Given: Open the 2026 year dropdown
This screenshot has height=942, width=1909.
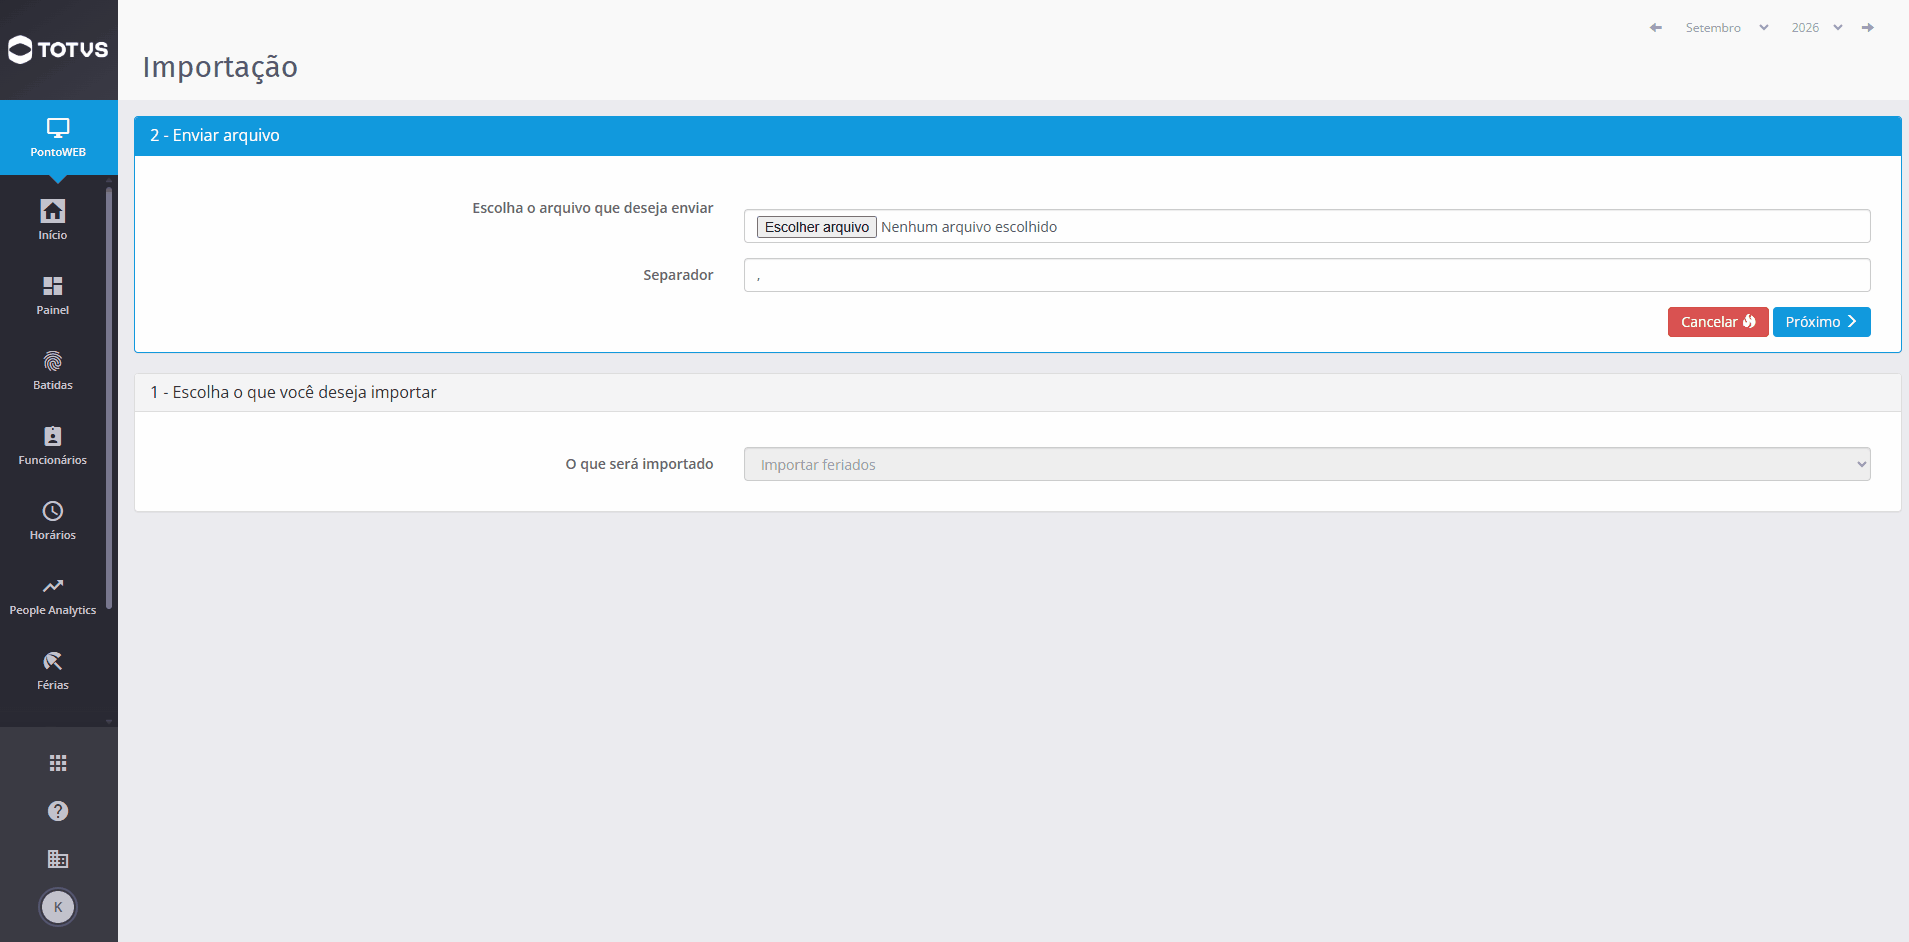Looking at the screenshot, I should [1817, 28].
